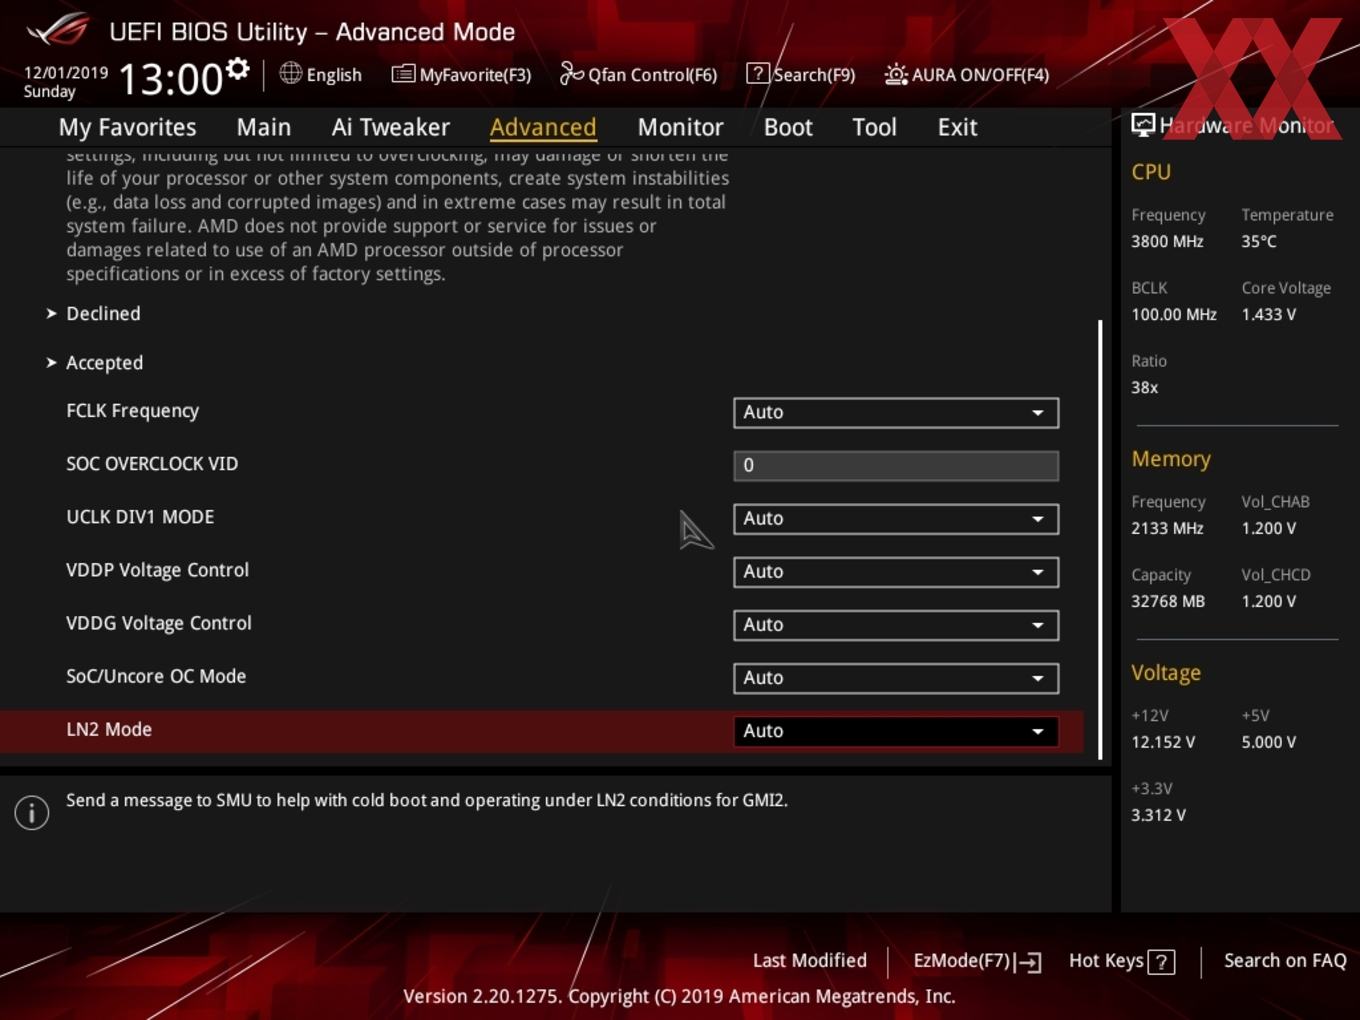This screenshot has height=1020, width=1360.
Task: Click Core Voltage 1.433 V value
Action: [1268, 314]
